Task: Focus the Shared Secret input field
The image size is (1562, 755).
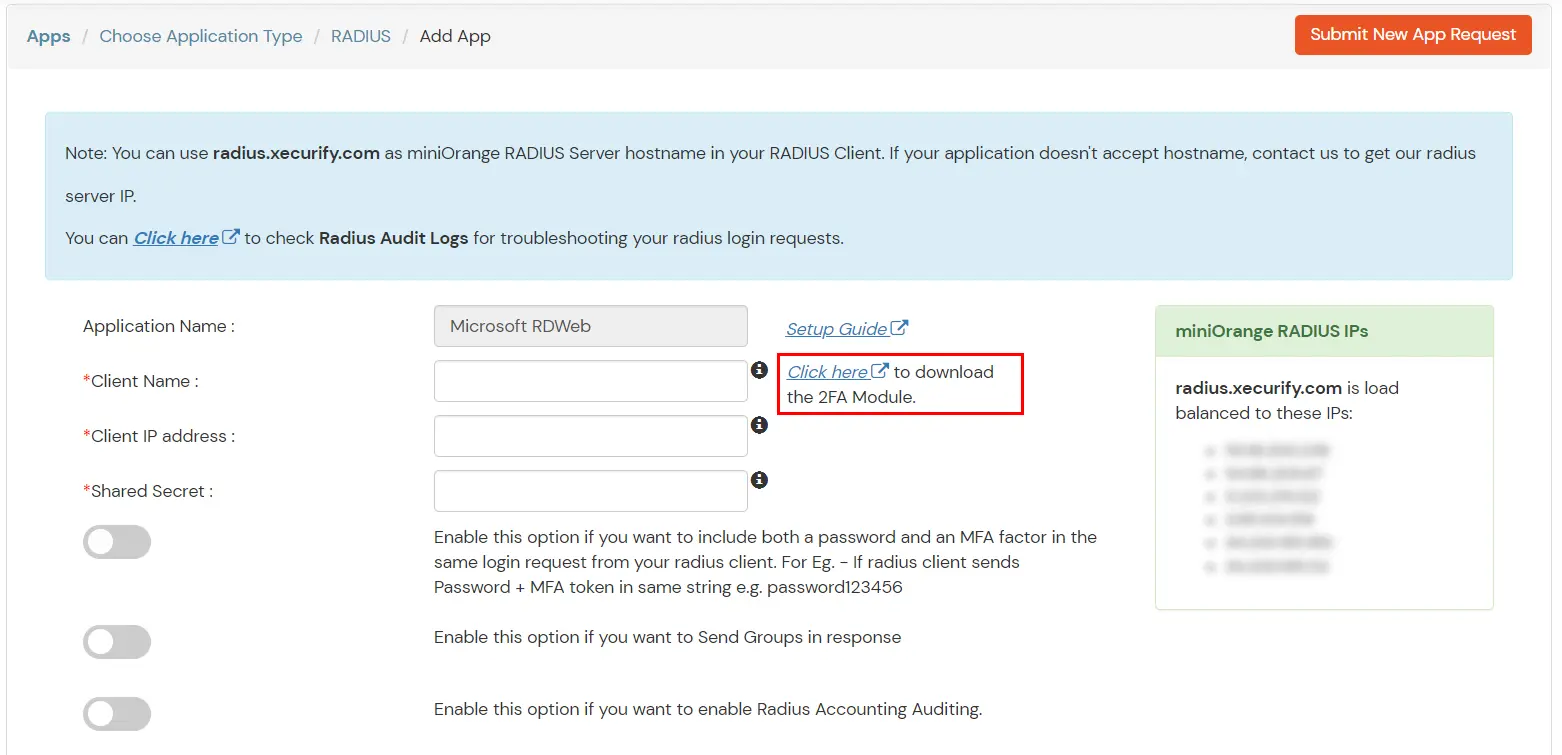Action: coord(591,491)
